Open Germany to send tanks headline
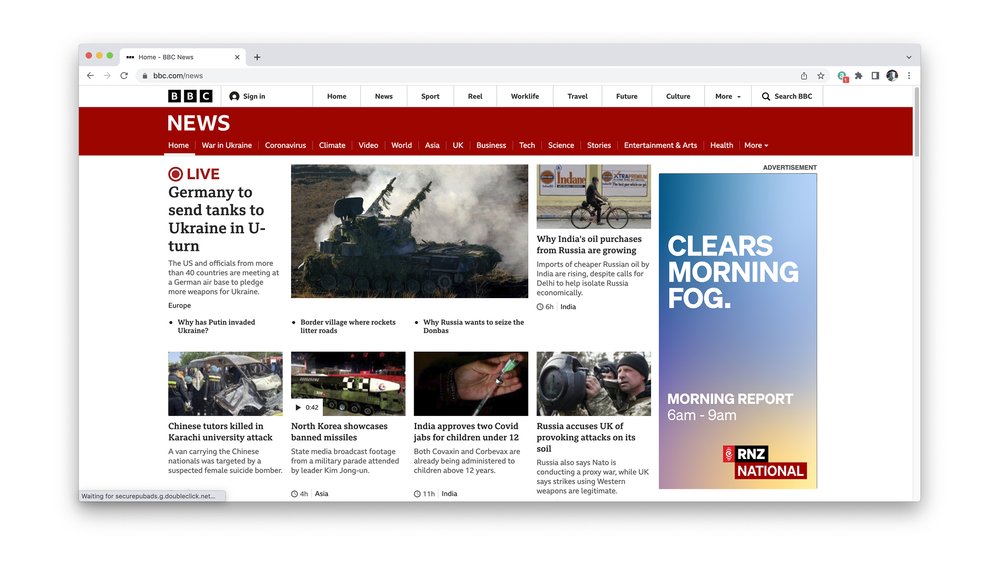The image size is (1000, 563). tap(217, 219)
